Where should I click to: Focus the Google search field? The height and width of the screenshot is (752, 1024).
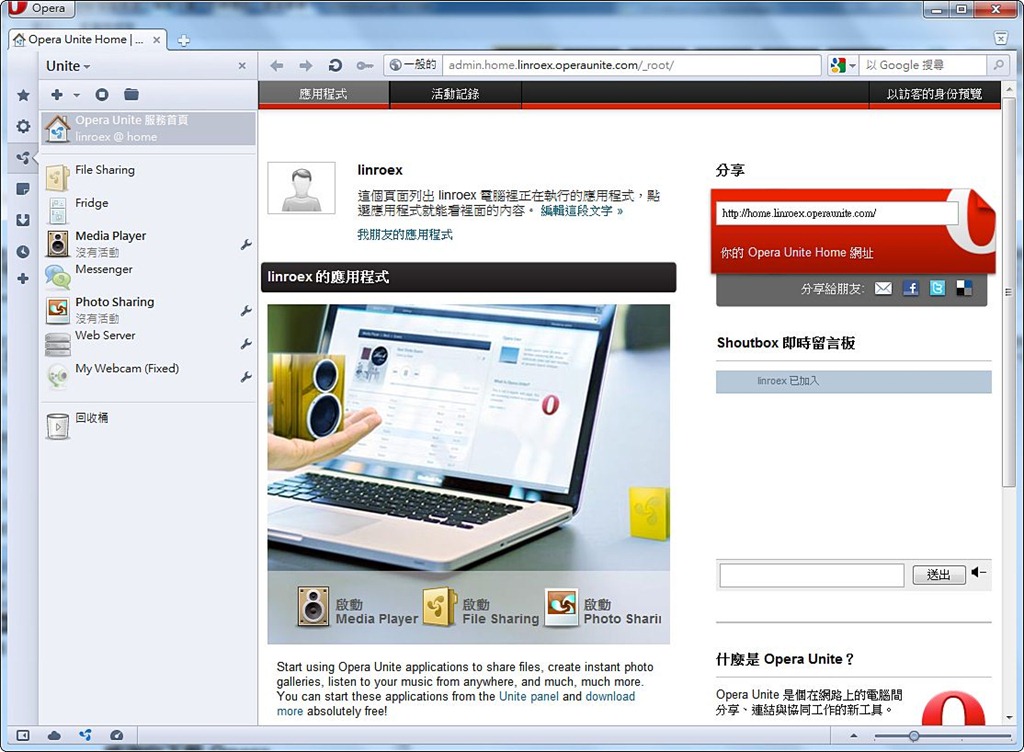[924, 65]
